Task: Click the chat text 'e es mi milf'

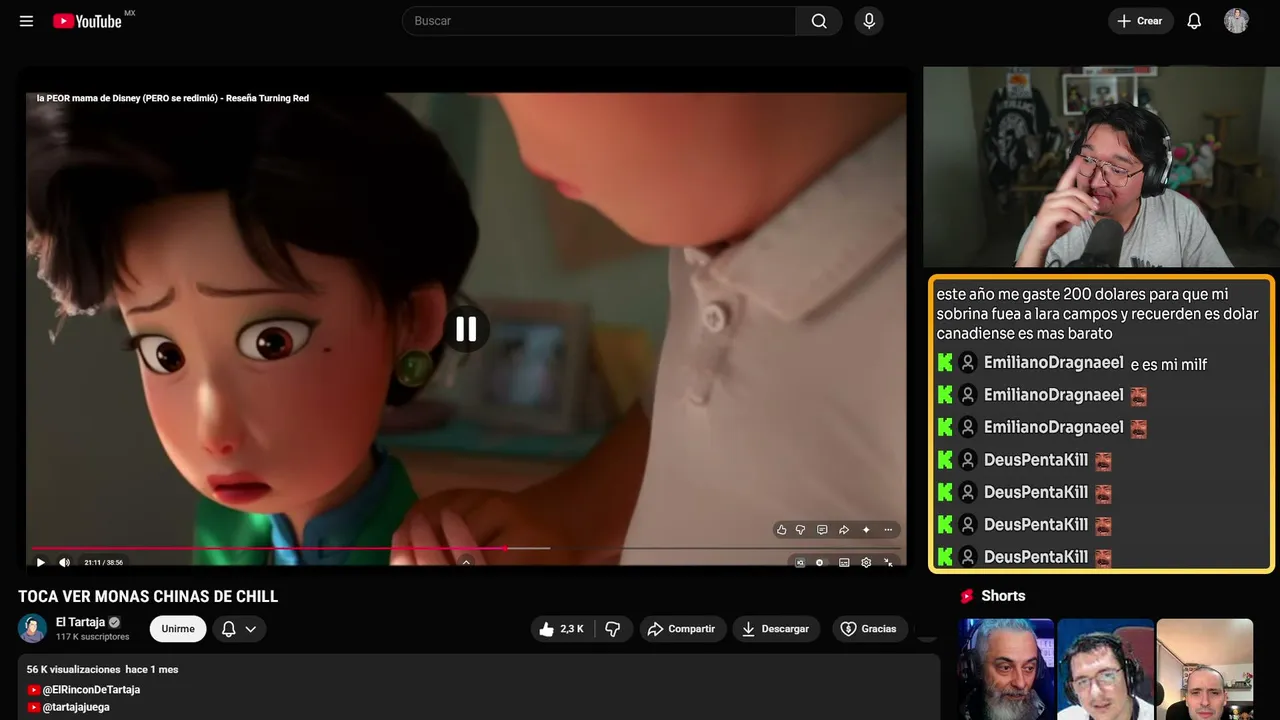Action: click(x=1169, y=364)
